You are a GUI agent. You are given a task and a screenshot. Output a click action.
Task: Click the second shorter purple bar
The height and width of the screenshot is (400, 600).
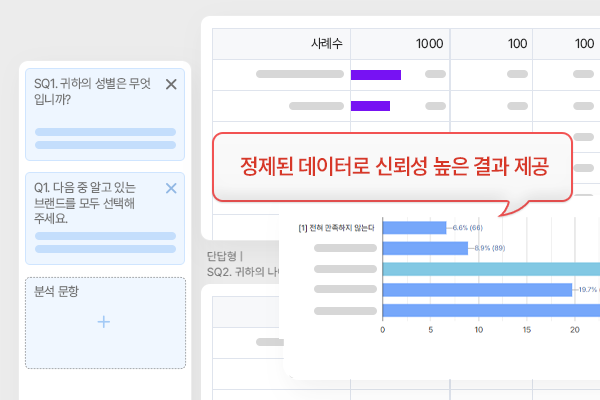[x=370, y=106]
